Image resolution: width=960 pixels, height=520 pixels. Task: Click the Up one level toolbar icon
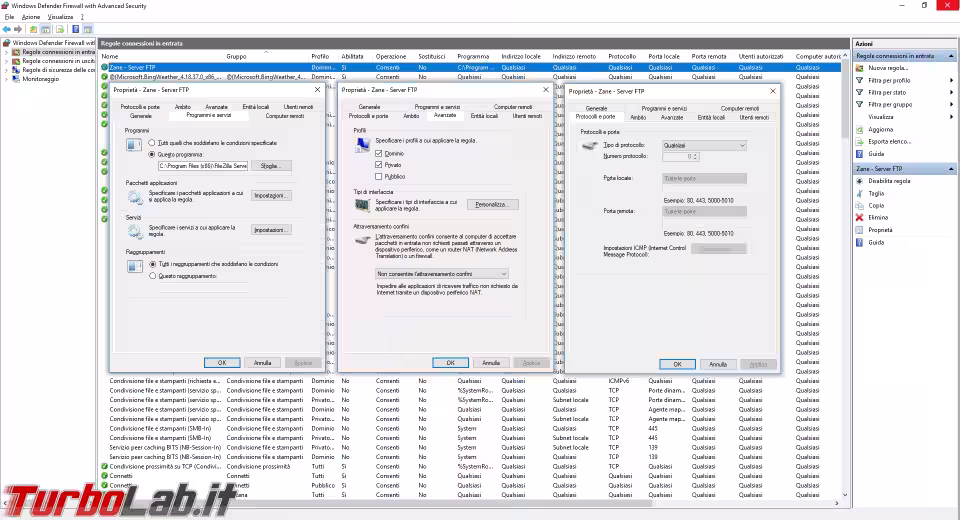click(33, 29)
